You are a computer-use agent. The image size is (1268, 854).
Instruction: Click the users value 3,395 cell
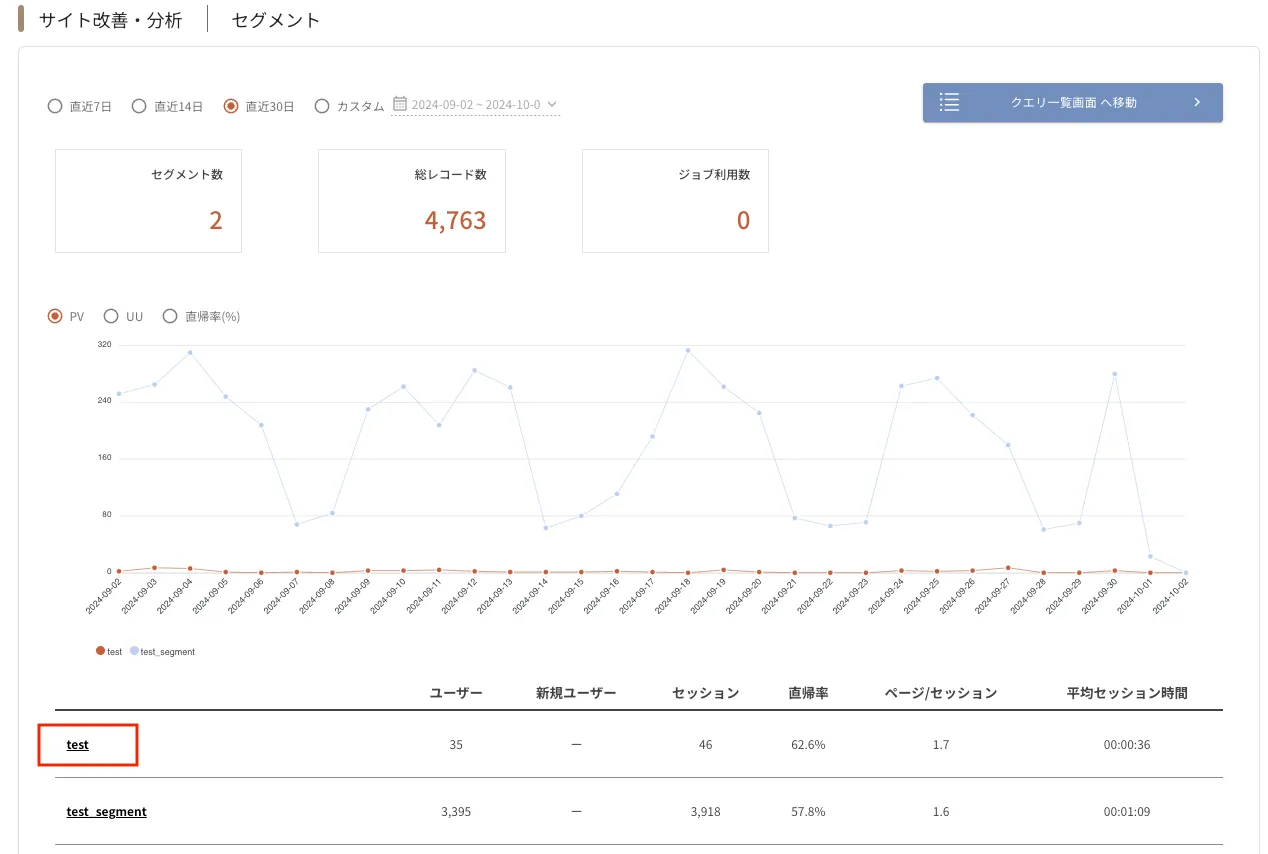[x=456, y=812]
